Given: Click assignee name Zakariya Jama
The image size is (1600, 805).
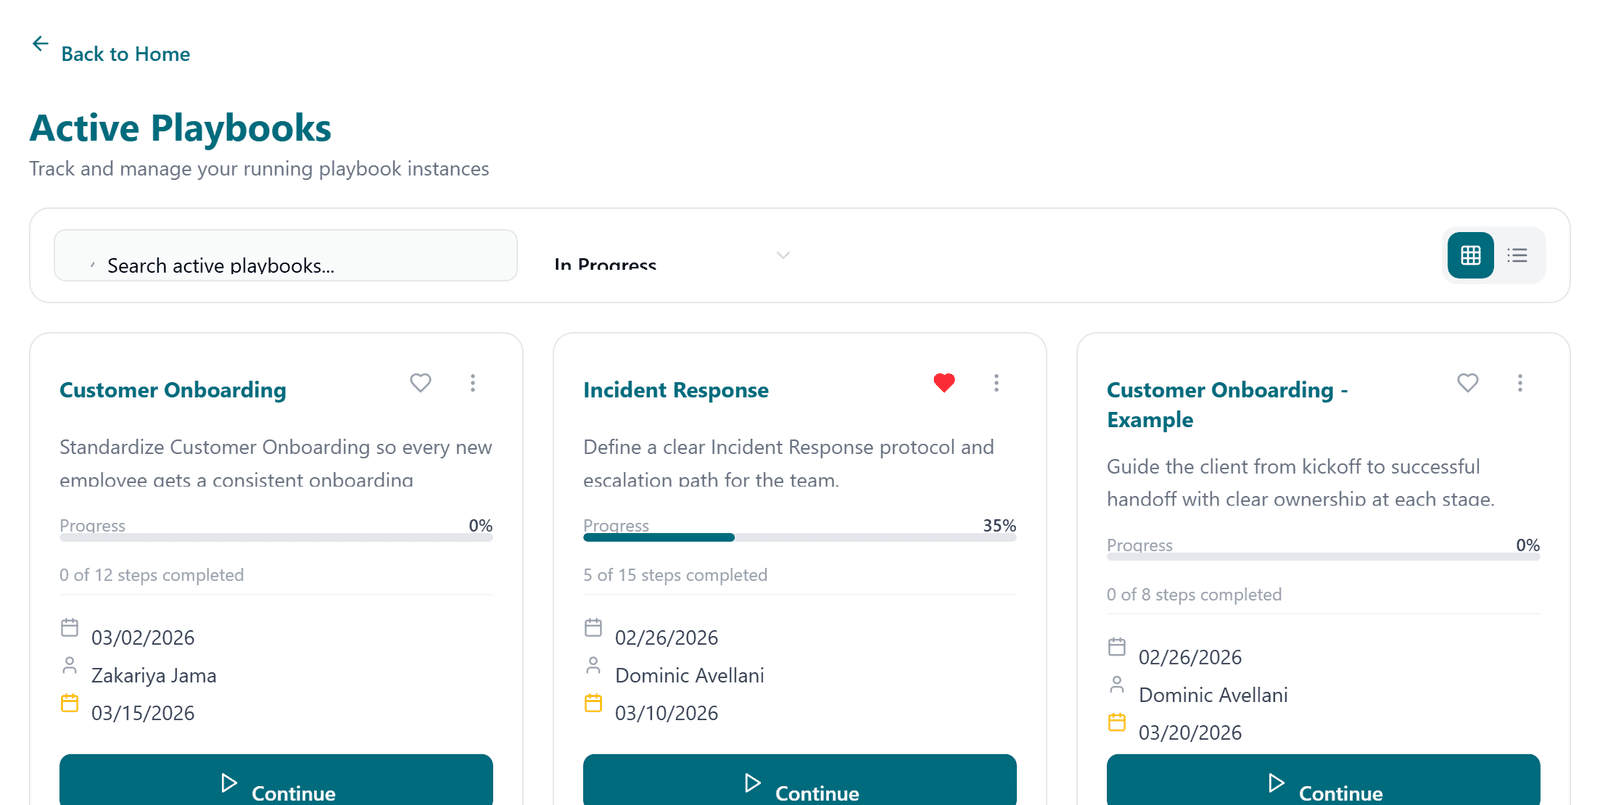Looking at the screenshot, I should pyautogui.click(x=154, y=676).
